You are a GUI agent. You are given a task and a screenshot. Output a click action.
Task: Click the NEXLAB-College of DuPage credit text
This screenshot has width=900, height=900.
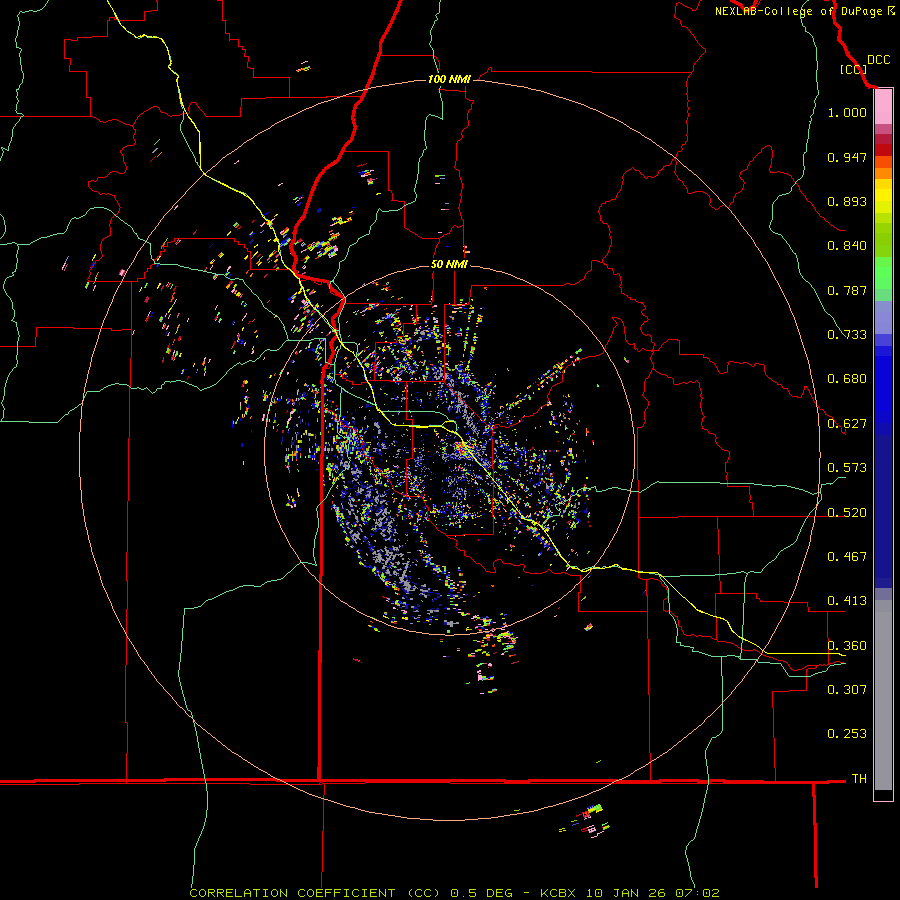[x=804, y=11]
